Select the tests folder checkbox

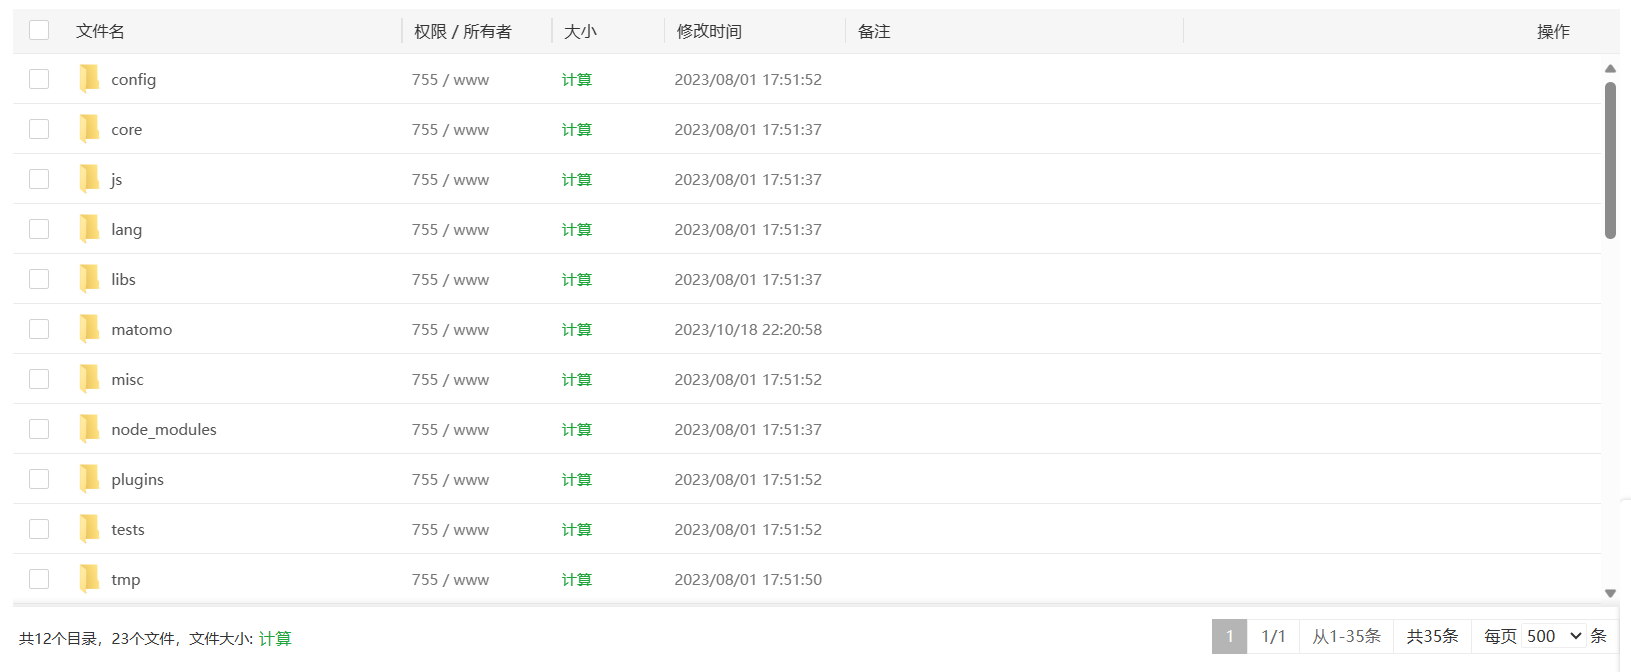tap(39, 529)
